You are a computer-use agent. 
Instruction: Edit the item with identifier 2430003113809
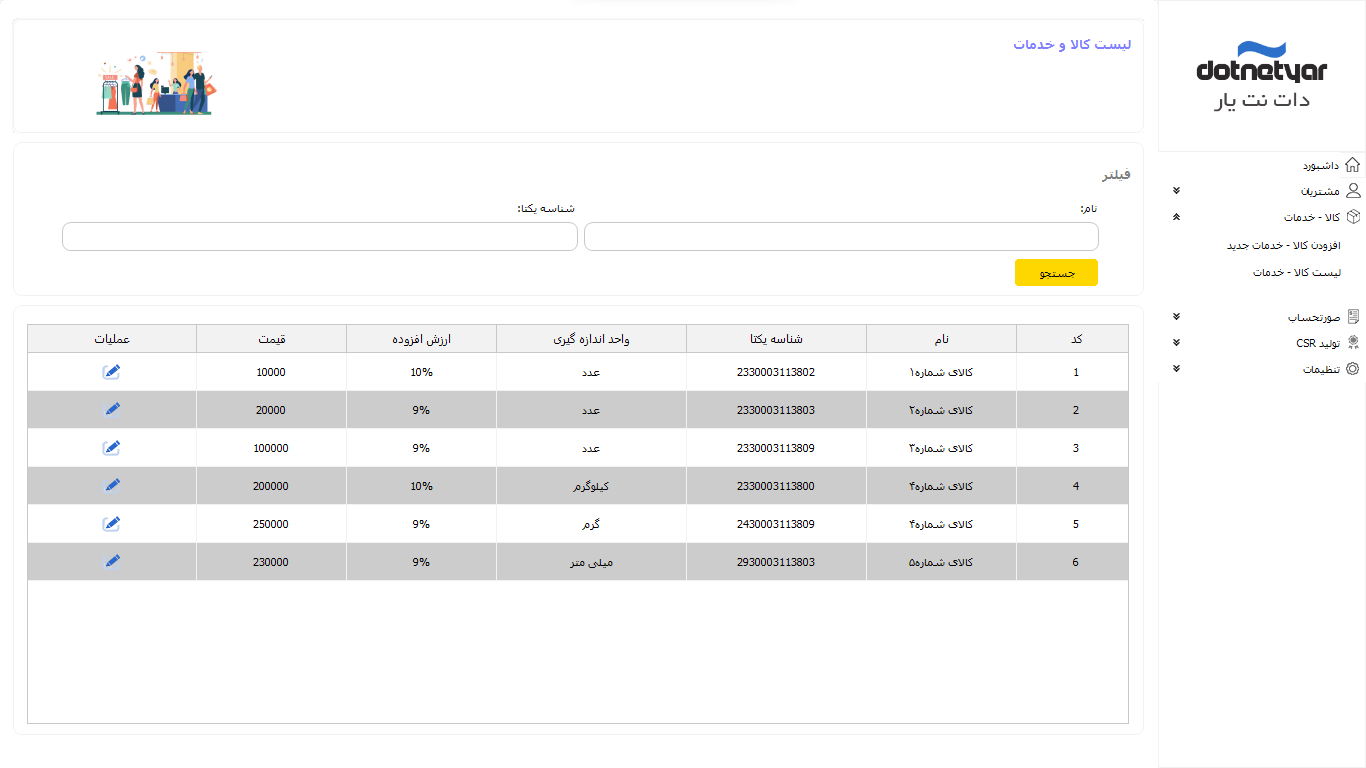(x=112, y=524)
